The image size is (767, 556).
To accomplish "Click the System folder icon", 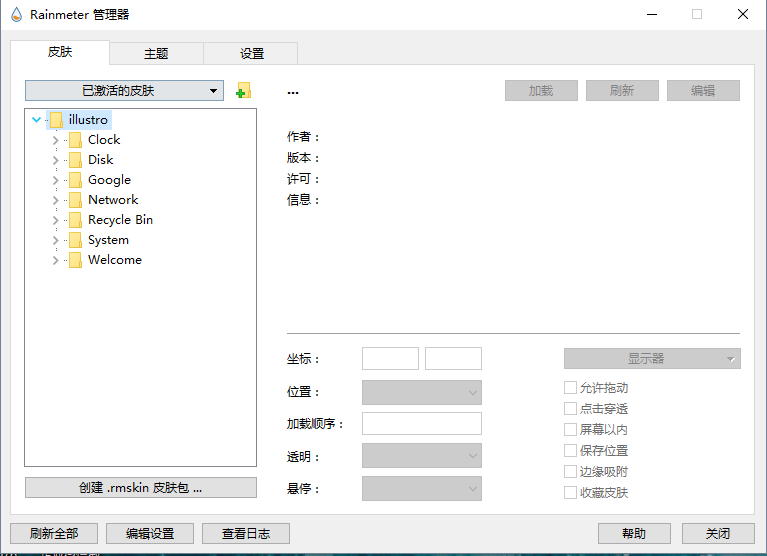I will coord(75,240).
